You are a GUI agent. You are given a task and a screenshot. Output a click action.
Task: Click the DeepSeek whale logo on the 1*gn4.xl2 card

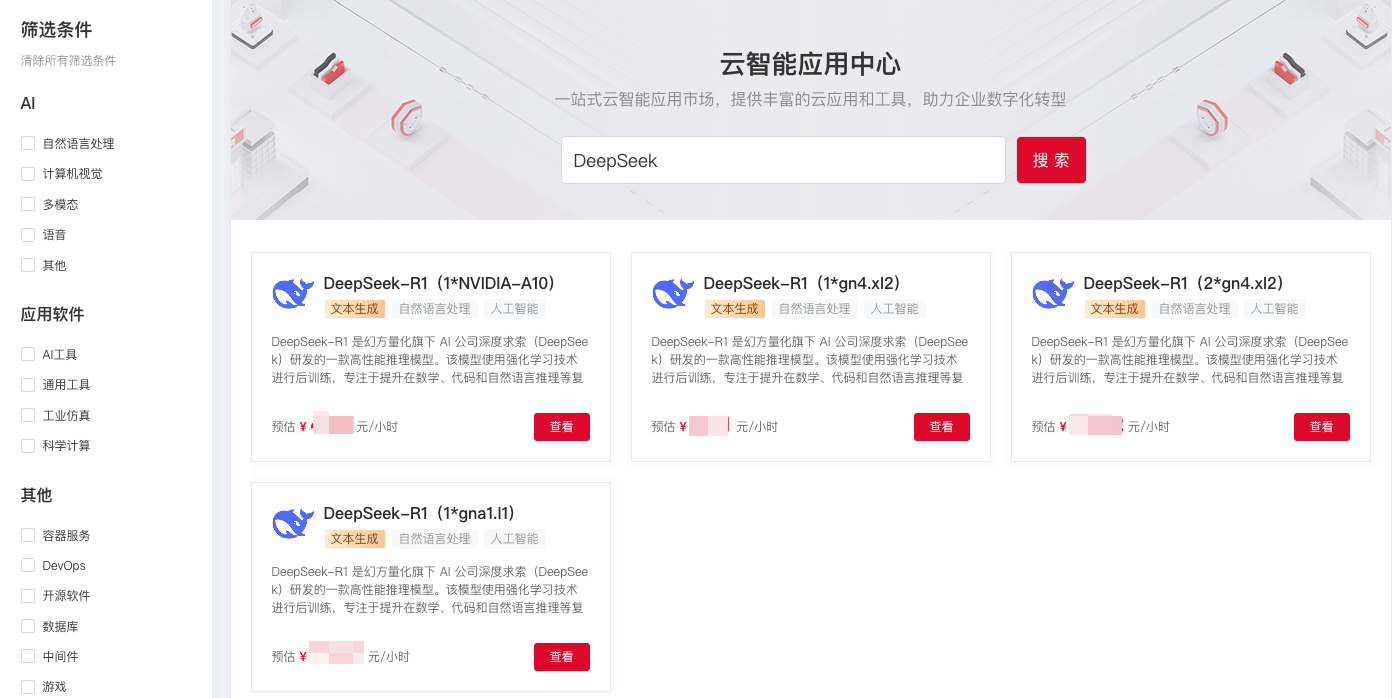[x=673, y=293]
